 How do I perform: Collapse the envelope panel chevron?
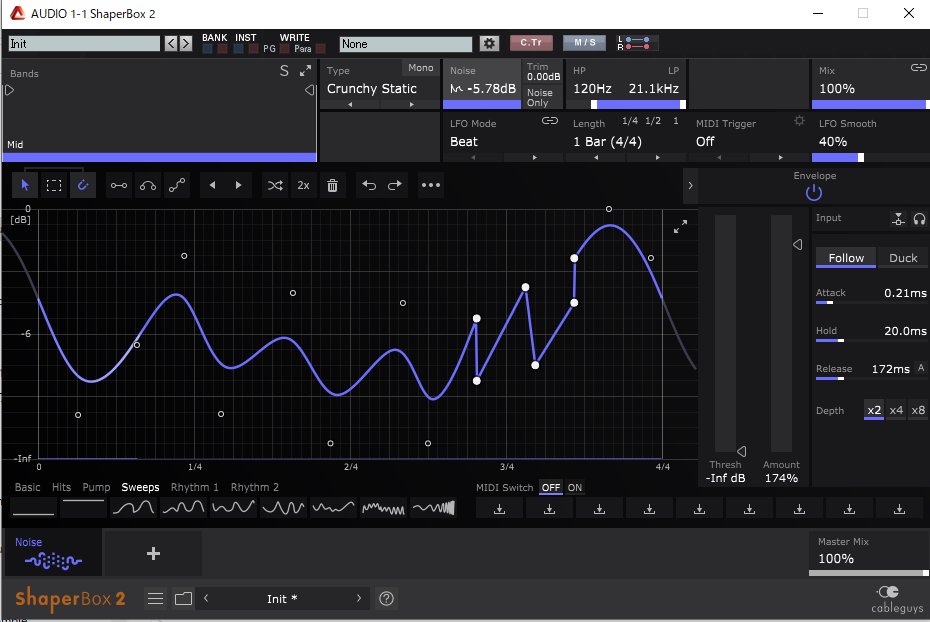(690, 186)
